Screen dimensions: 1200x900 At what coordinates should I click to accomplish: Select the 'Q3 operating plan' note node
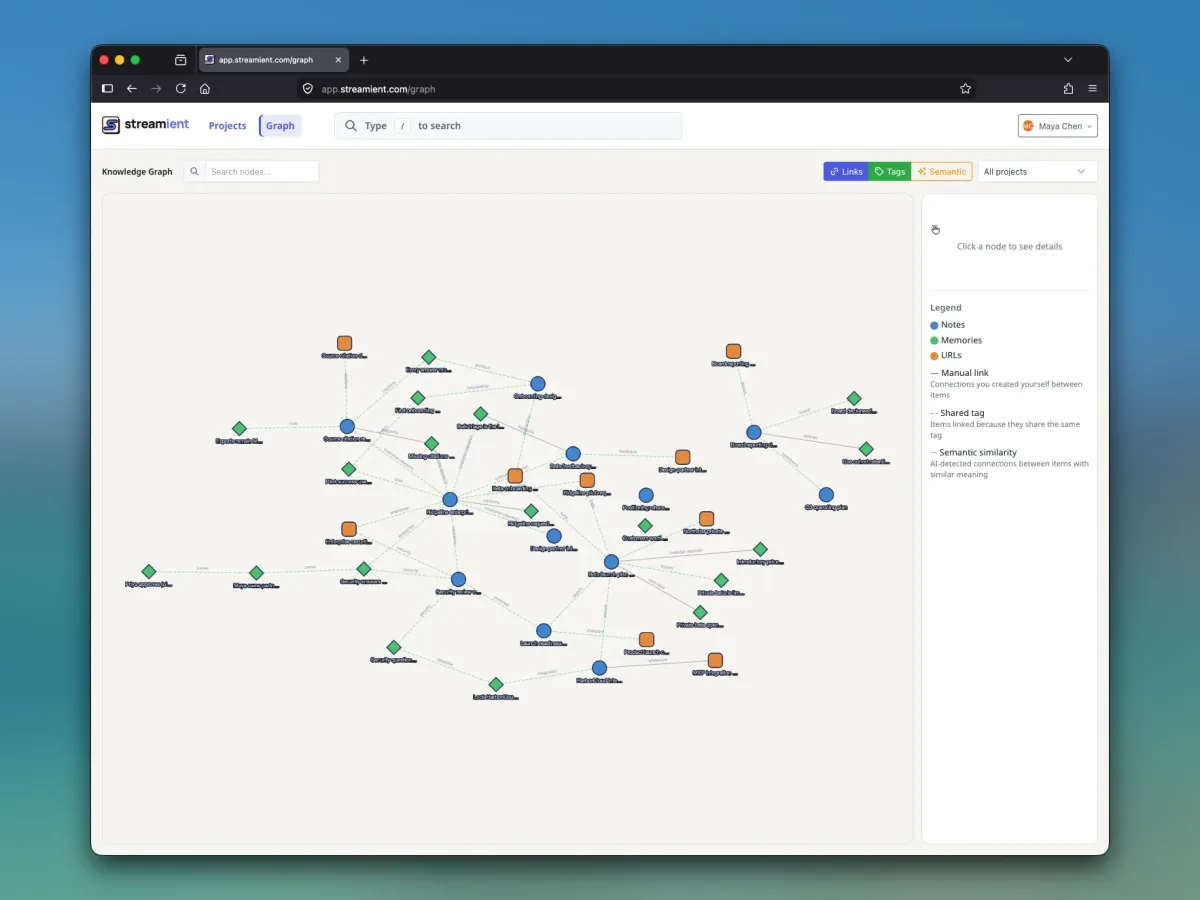826,495
